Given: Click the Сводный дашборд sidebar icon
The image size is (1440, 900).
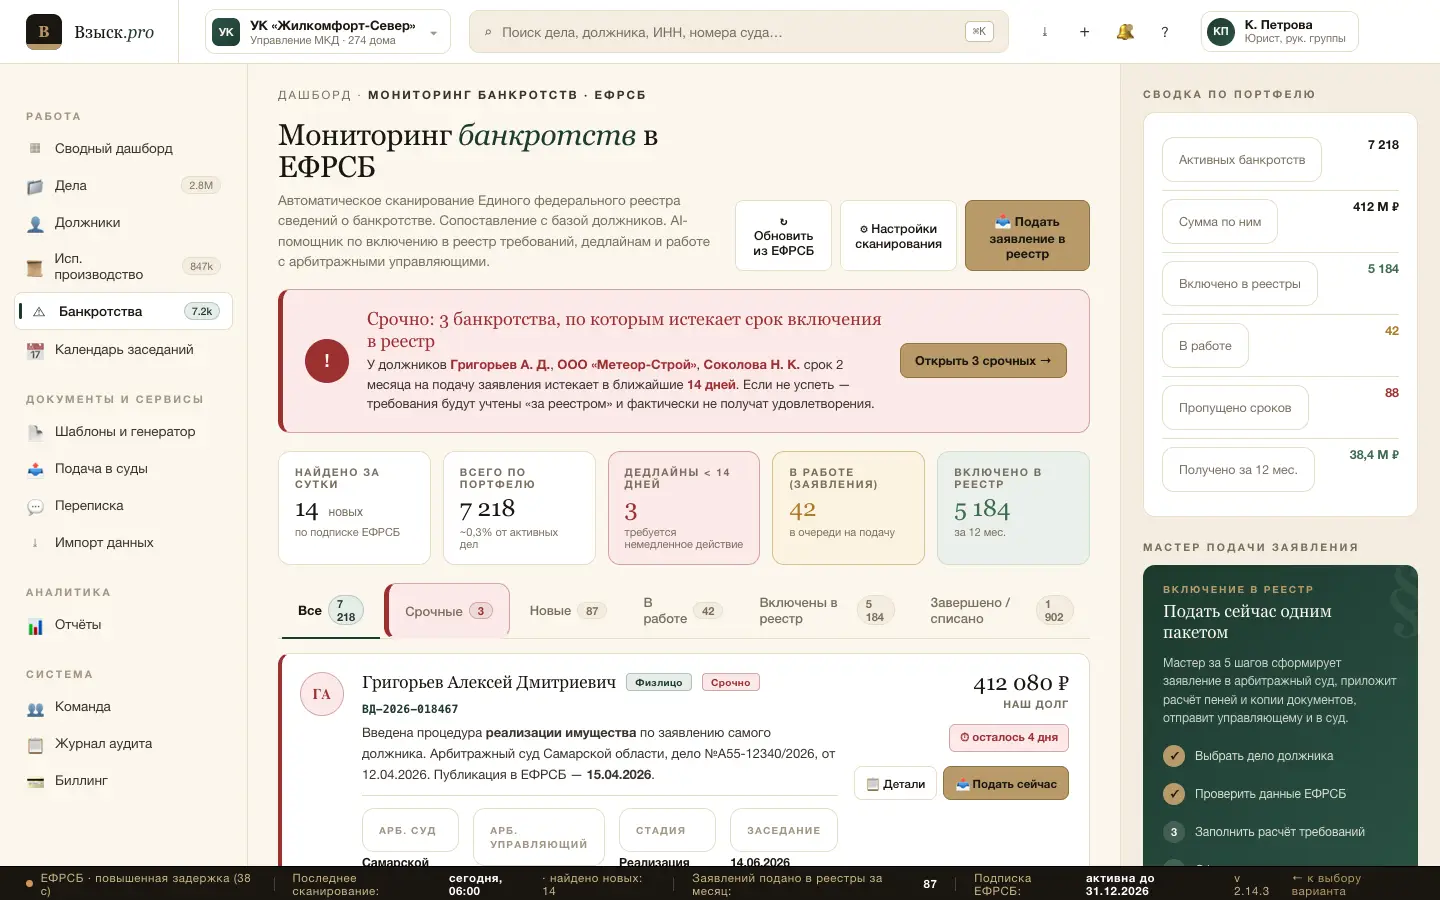Looking at the screenshot, I should tap(35, 149).
